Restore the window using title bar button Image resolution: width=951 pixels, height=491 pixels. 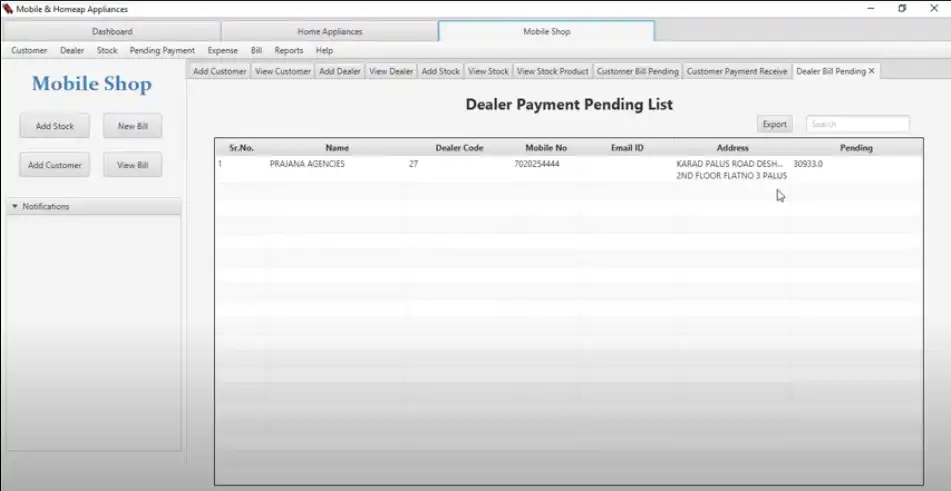coord(901,9)
